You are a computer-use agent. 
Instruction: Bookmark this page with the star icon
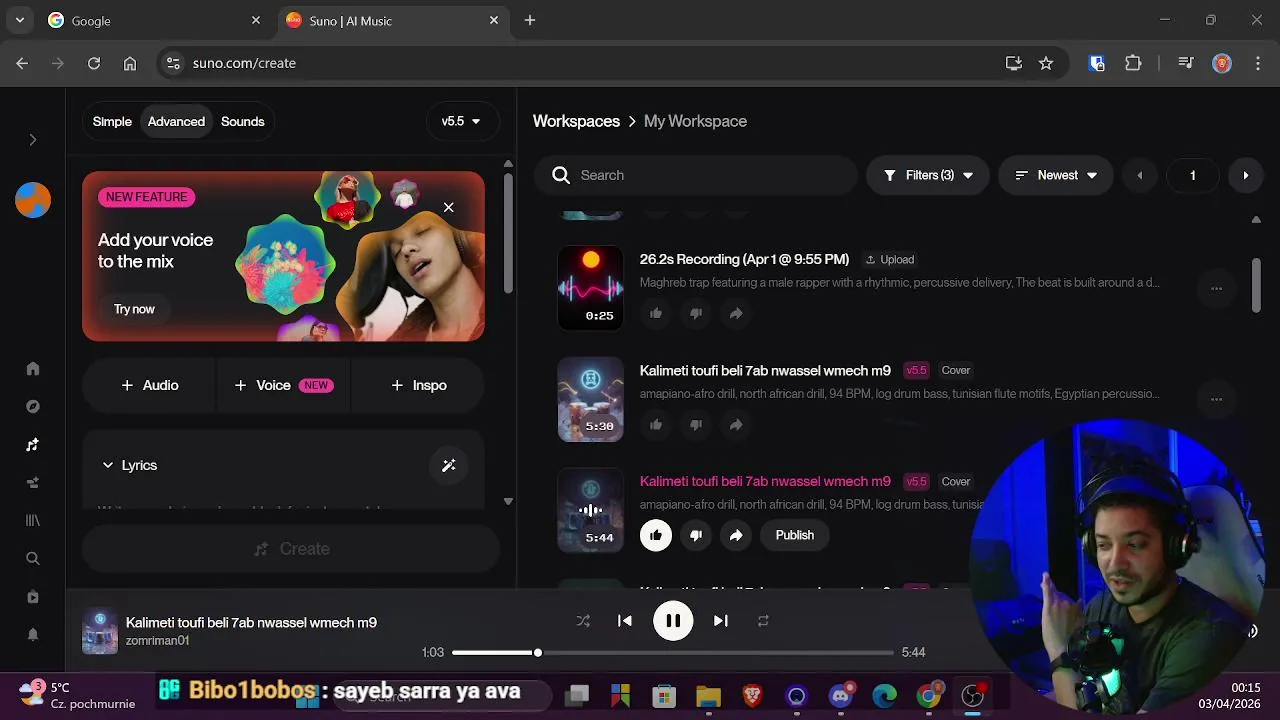tap(1046, 63)
